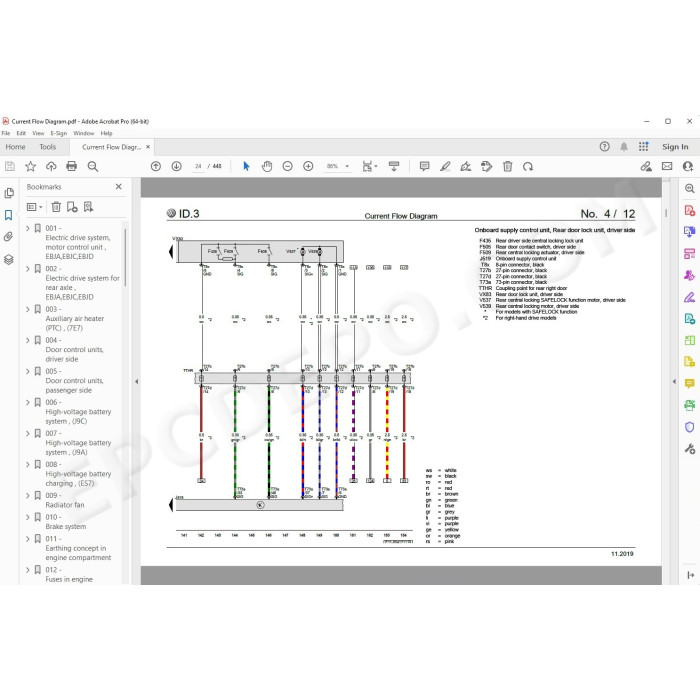The height and width of the screenshot is (700, 700).
Task: Open the E-Sign menu
Action: pyautogui.click(x=58, y=133)
